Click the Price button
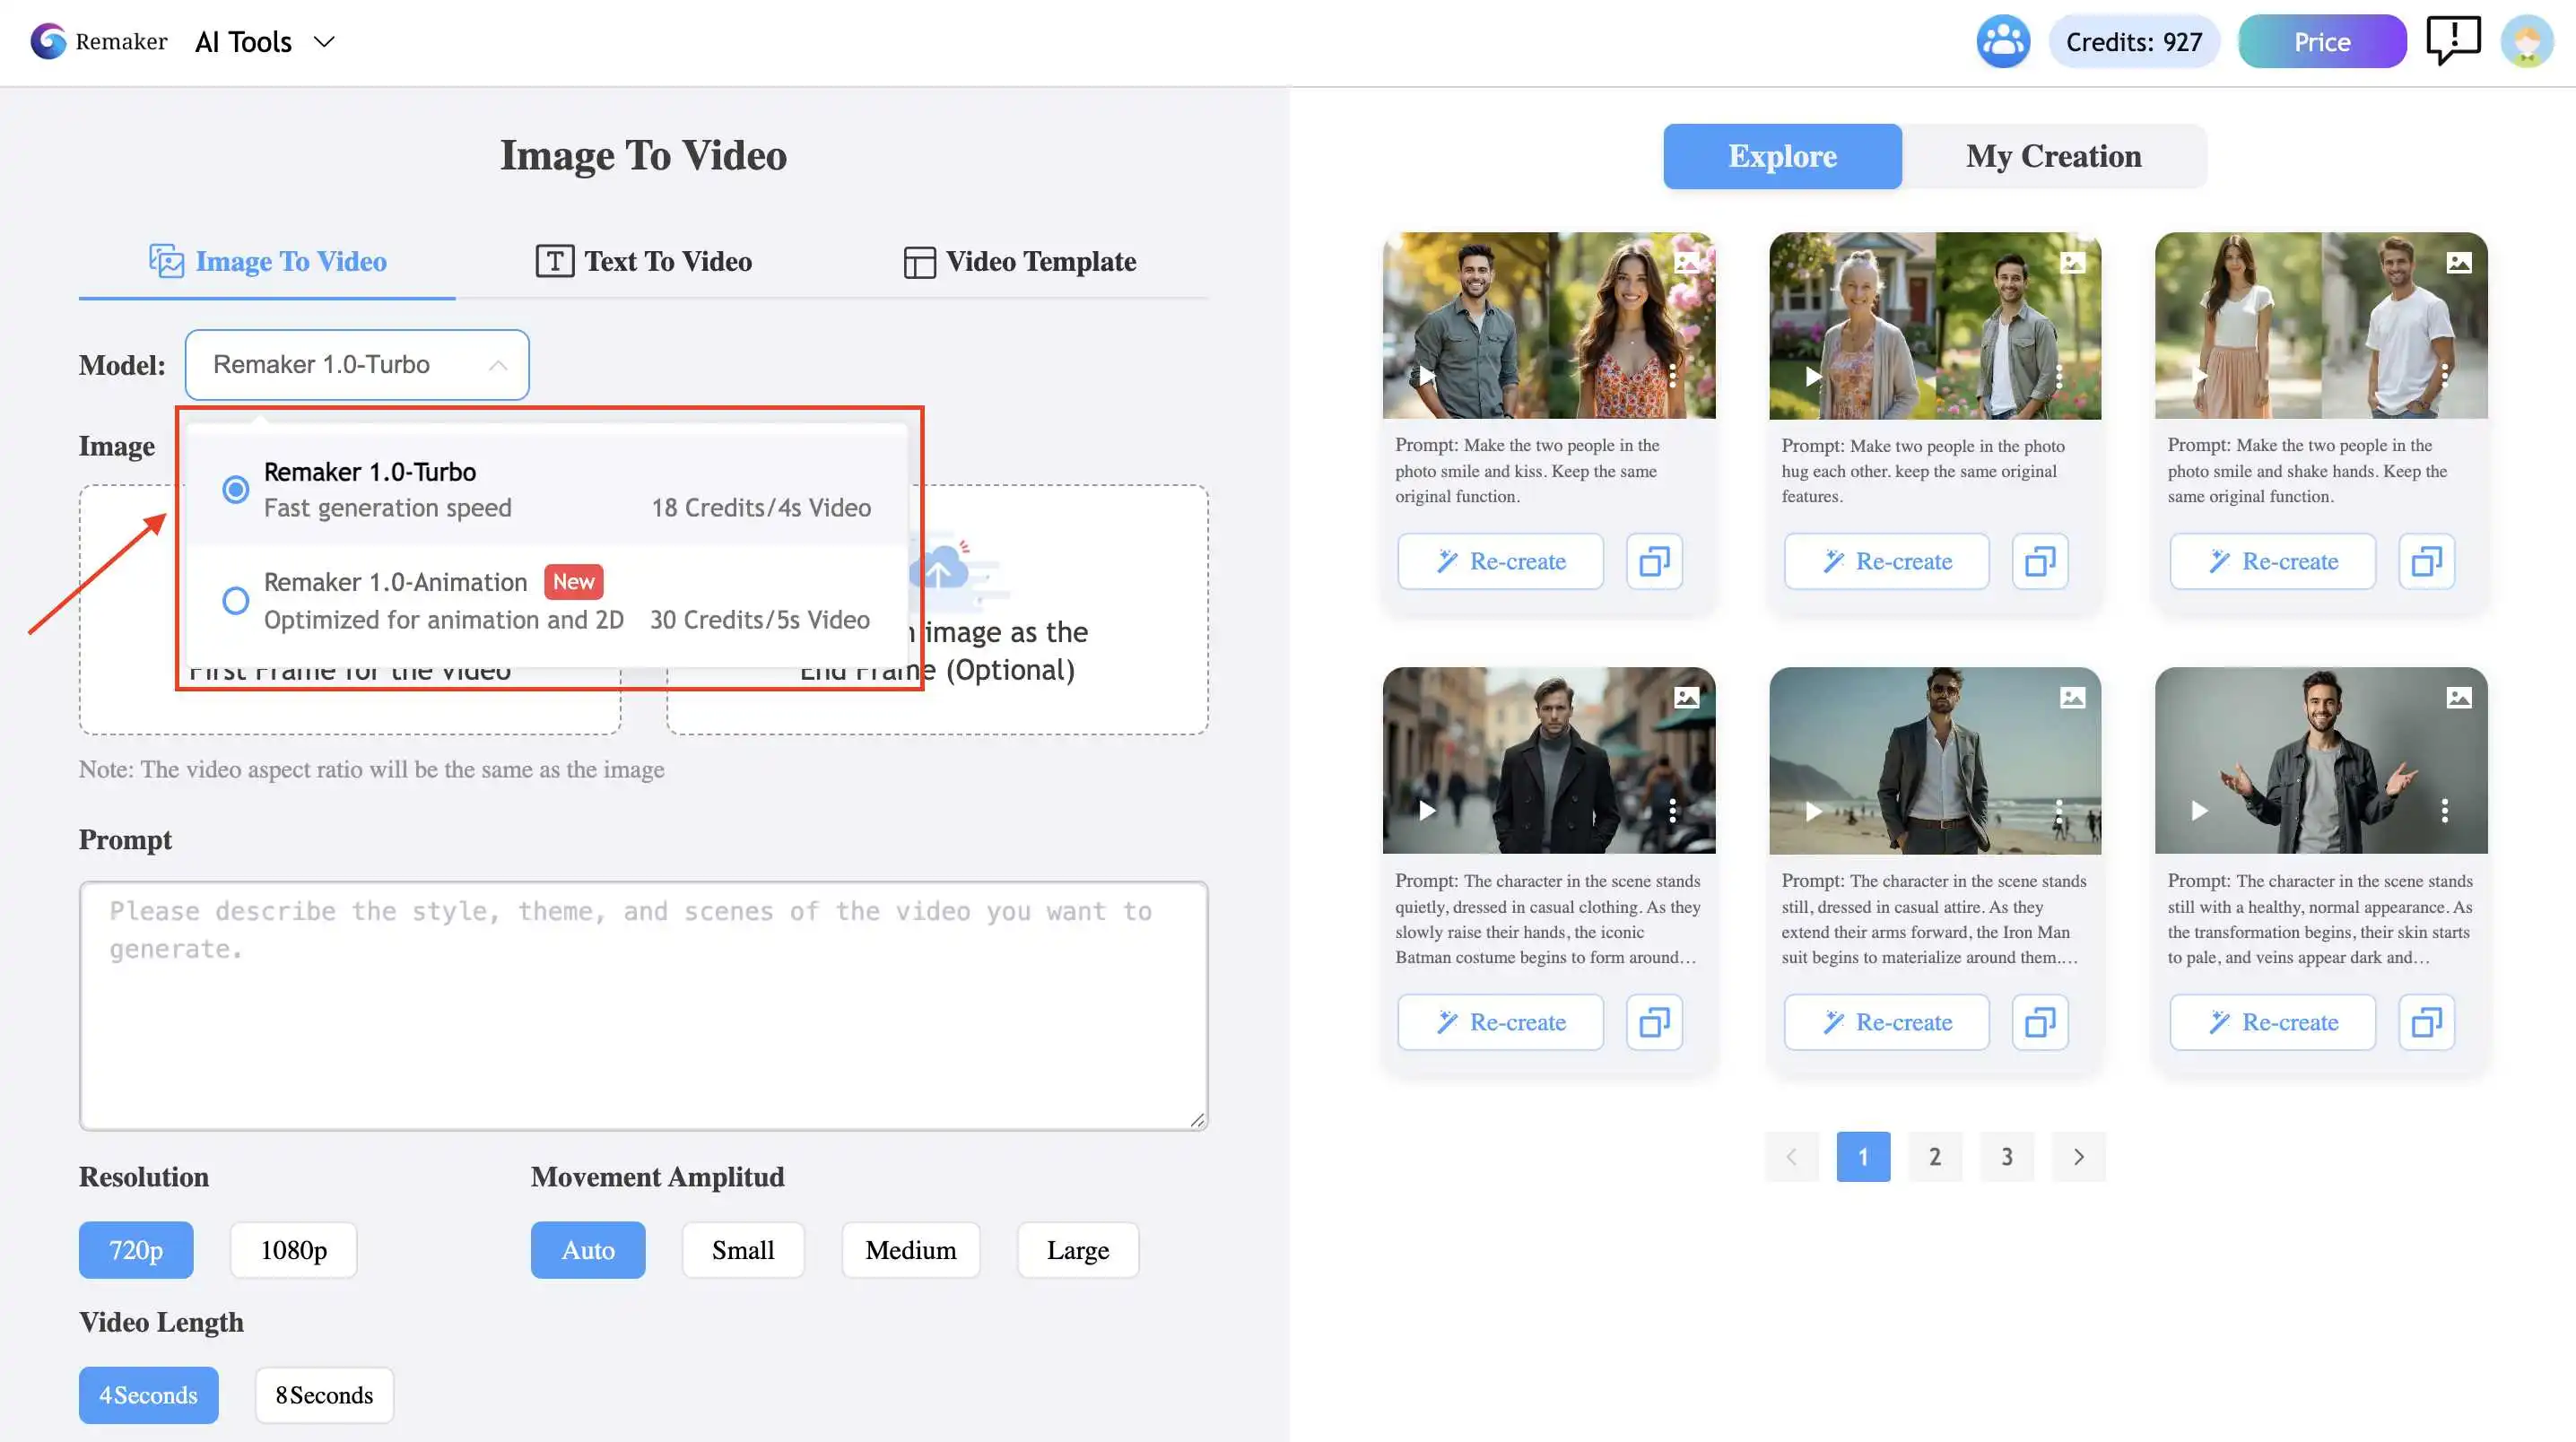Image resolution: width=2576 pixels, height=1442 pixels. coord(2322,42)
